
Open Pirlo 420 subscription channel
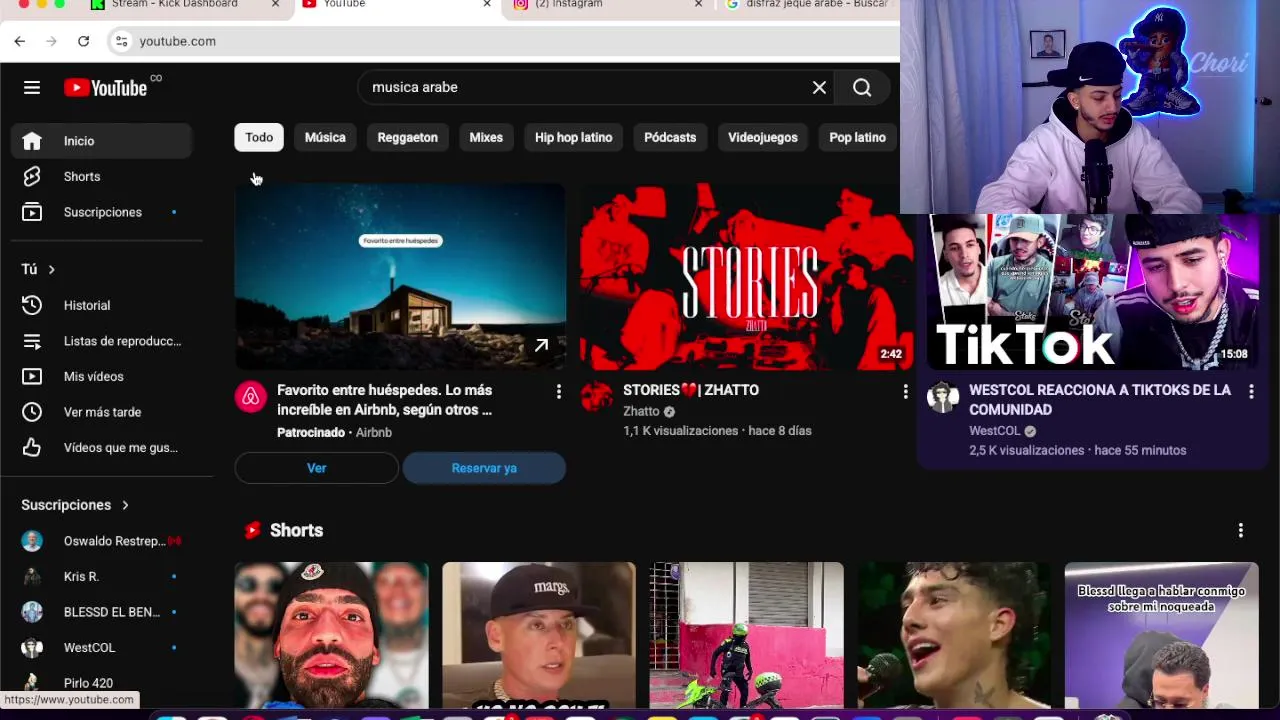(101, 683)
